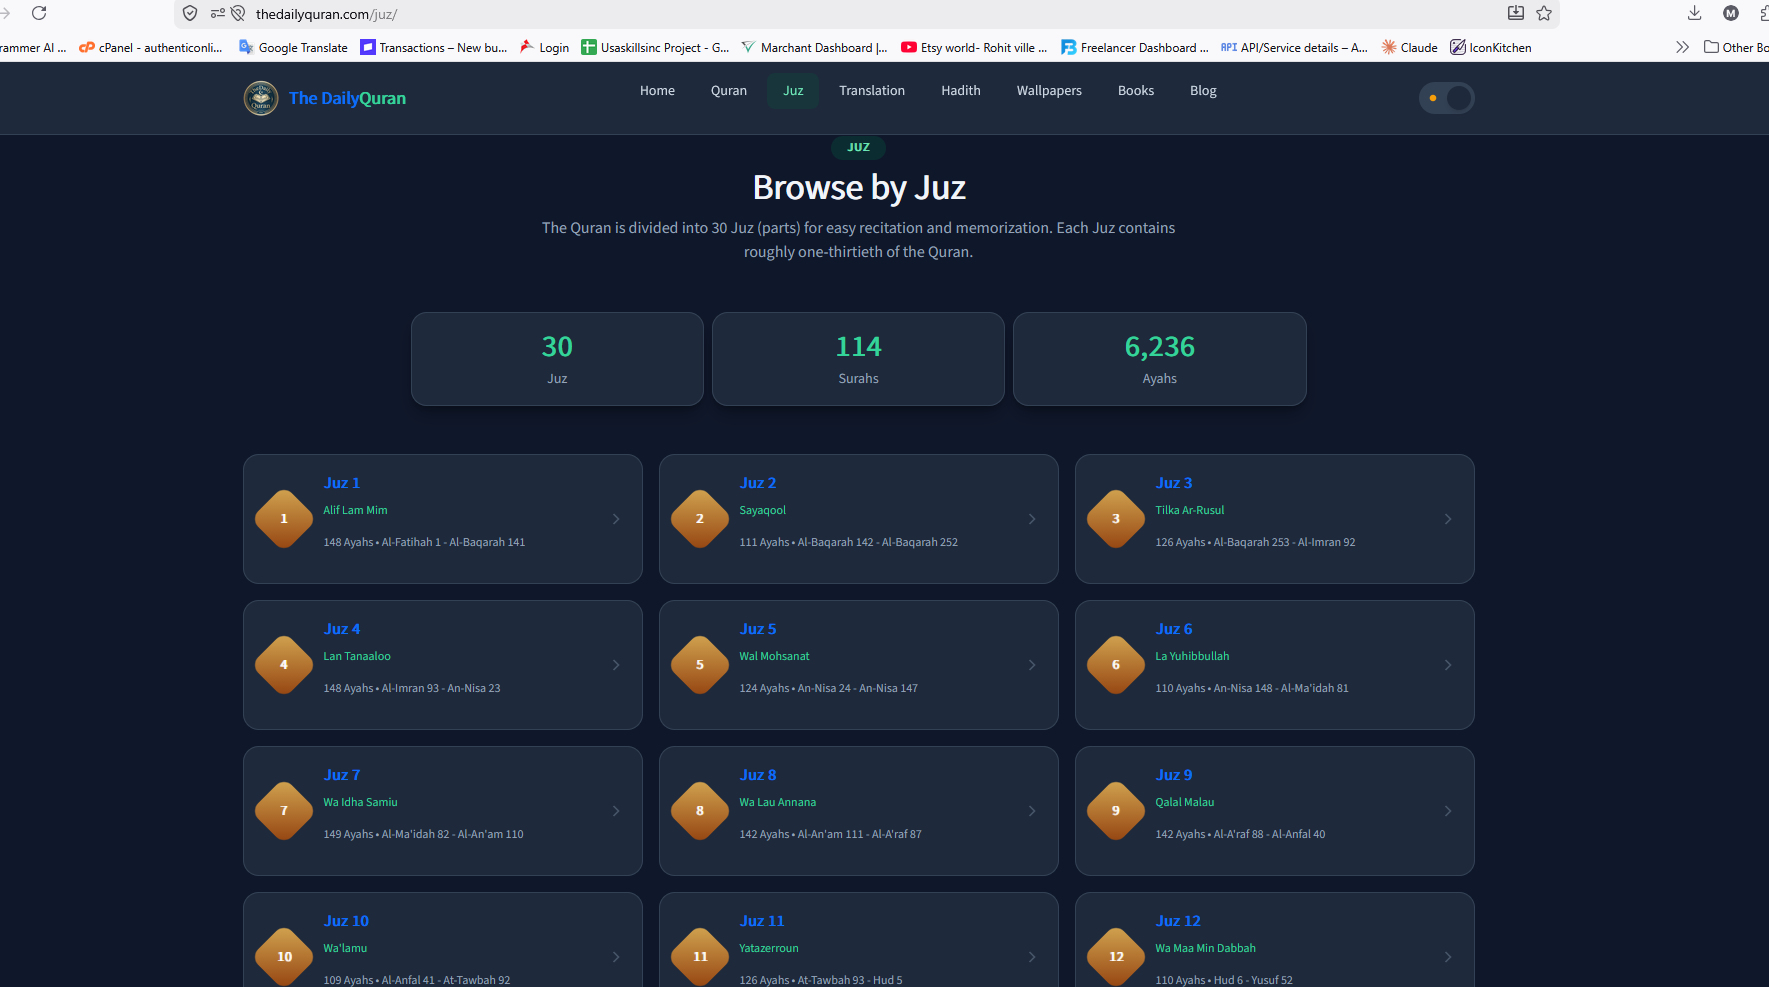The width and height of the screenshot is (1769, 987).
Task: Click the Juz 9 numbered diamond badge
Action: point(1116,811)
